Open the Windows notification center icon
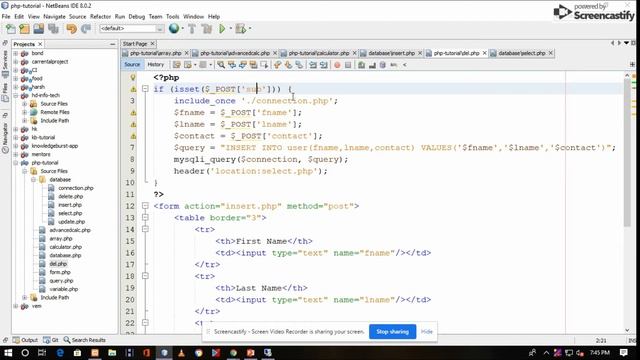640x360 pixels. 624,353
